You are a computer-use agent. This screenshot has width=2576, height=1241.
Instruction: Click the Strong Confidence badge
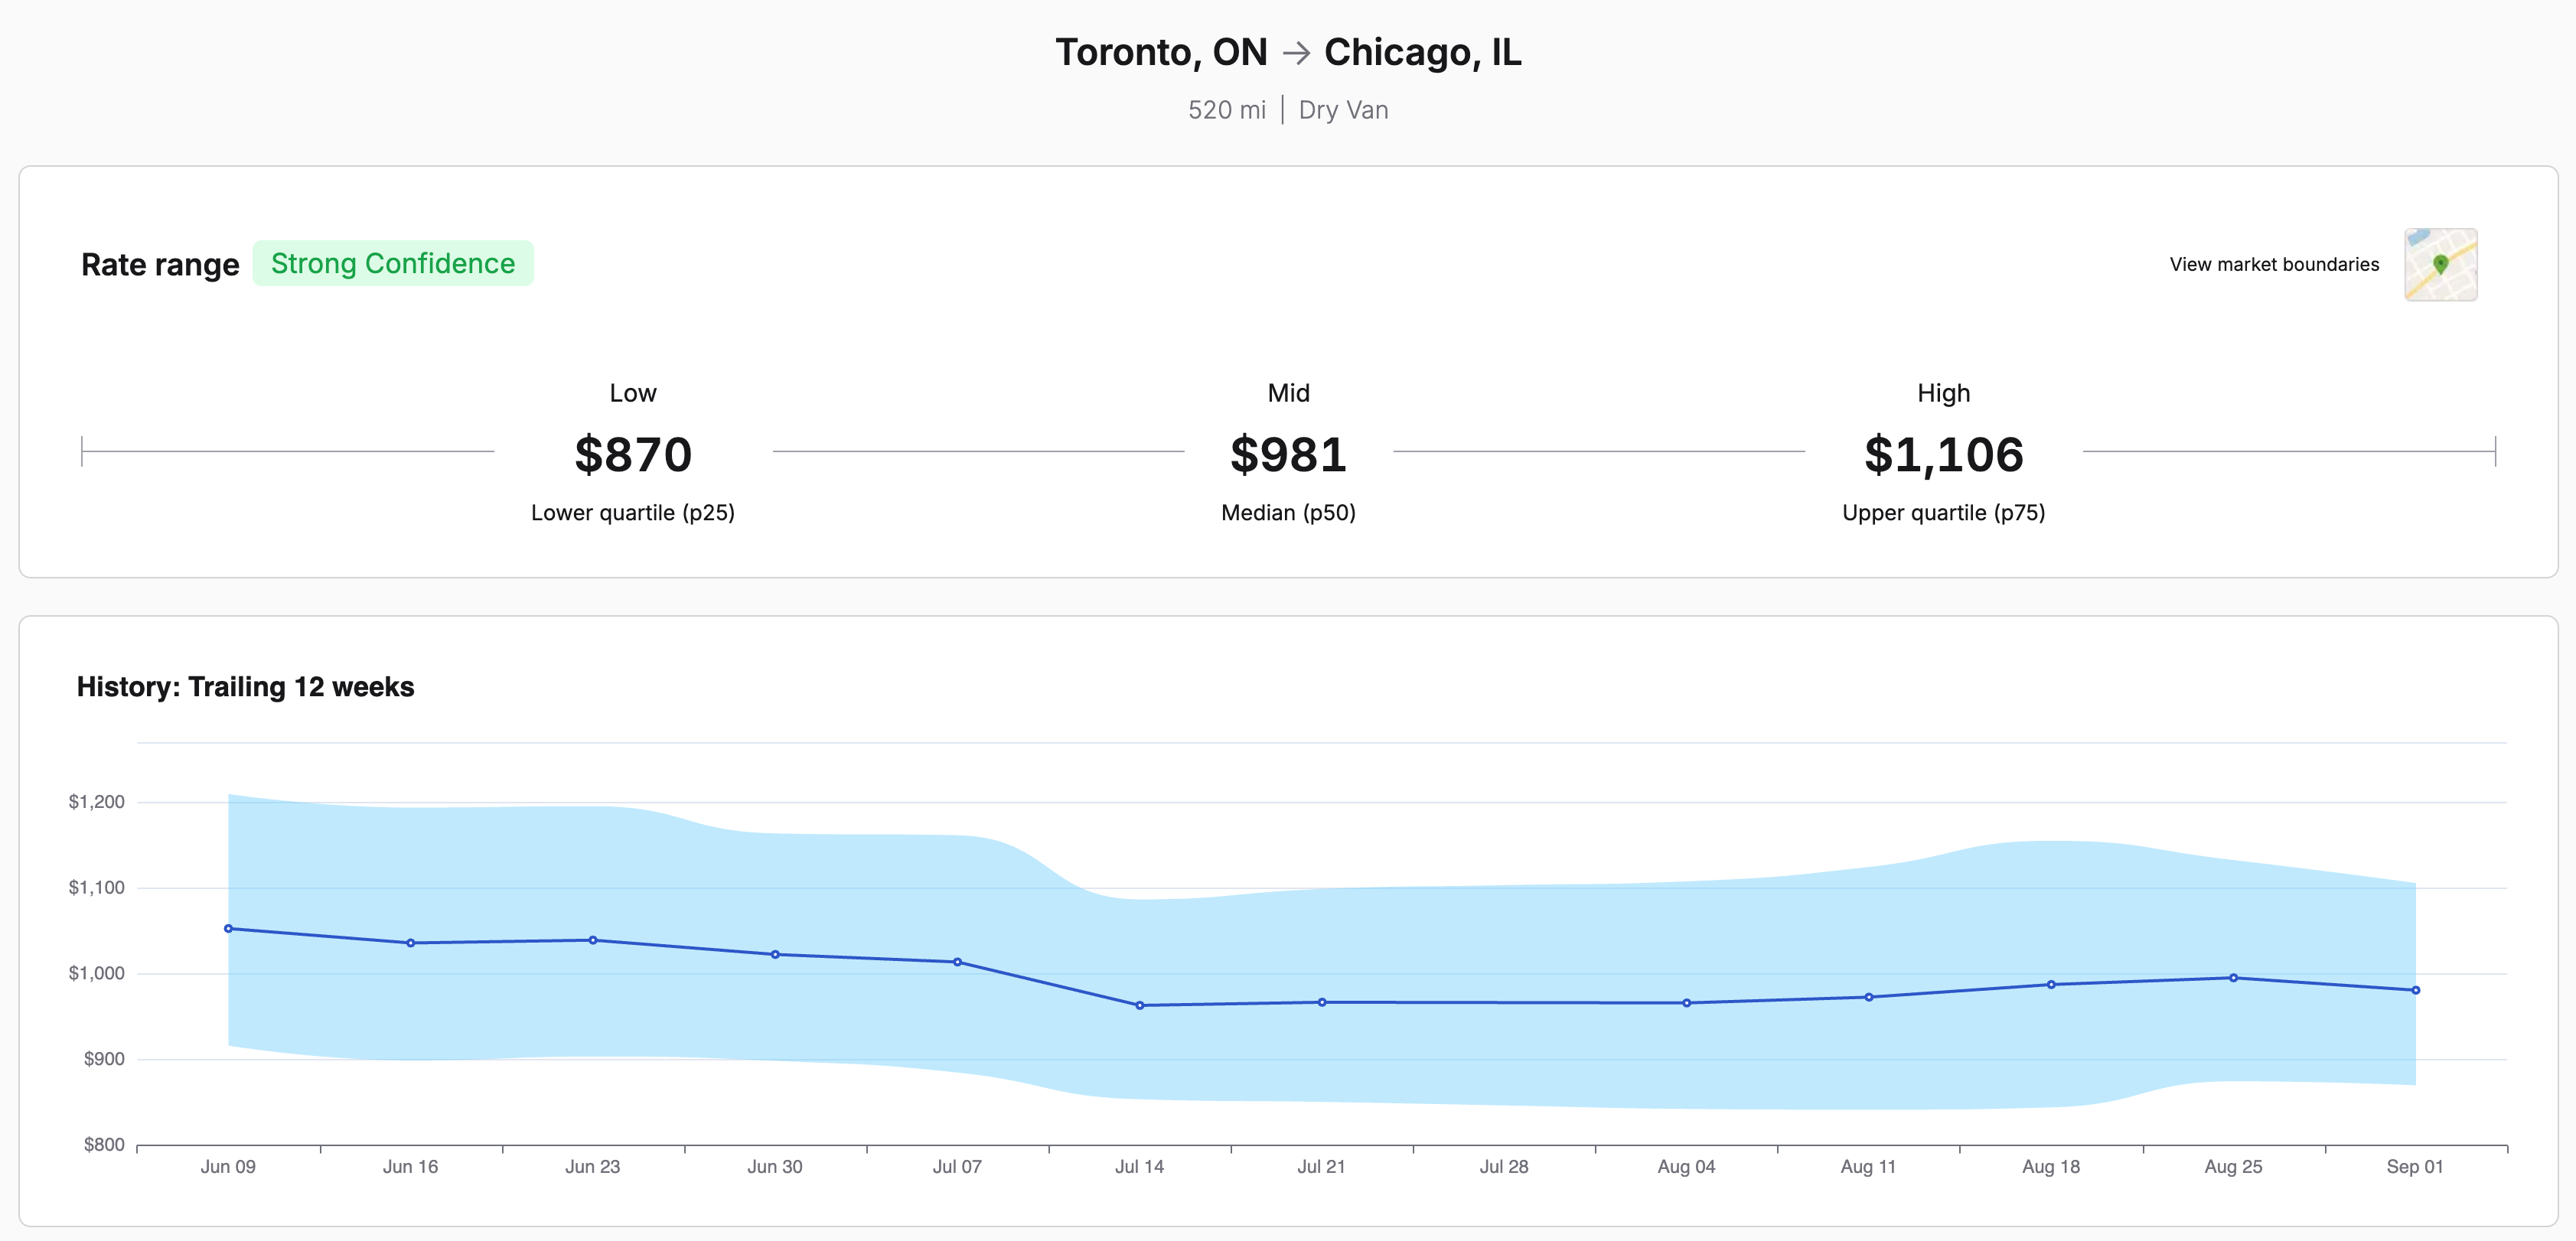tap(392, 263)
